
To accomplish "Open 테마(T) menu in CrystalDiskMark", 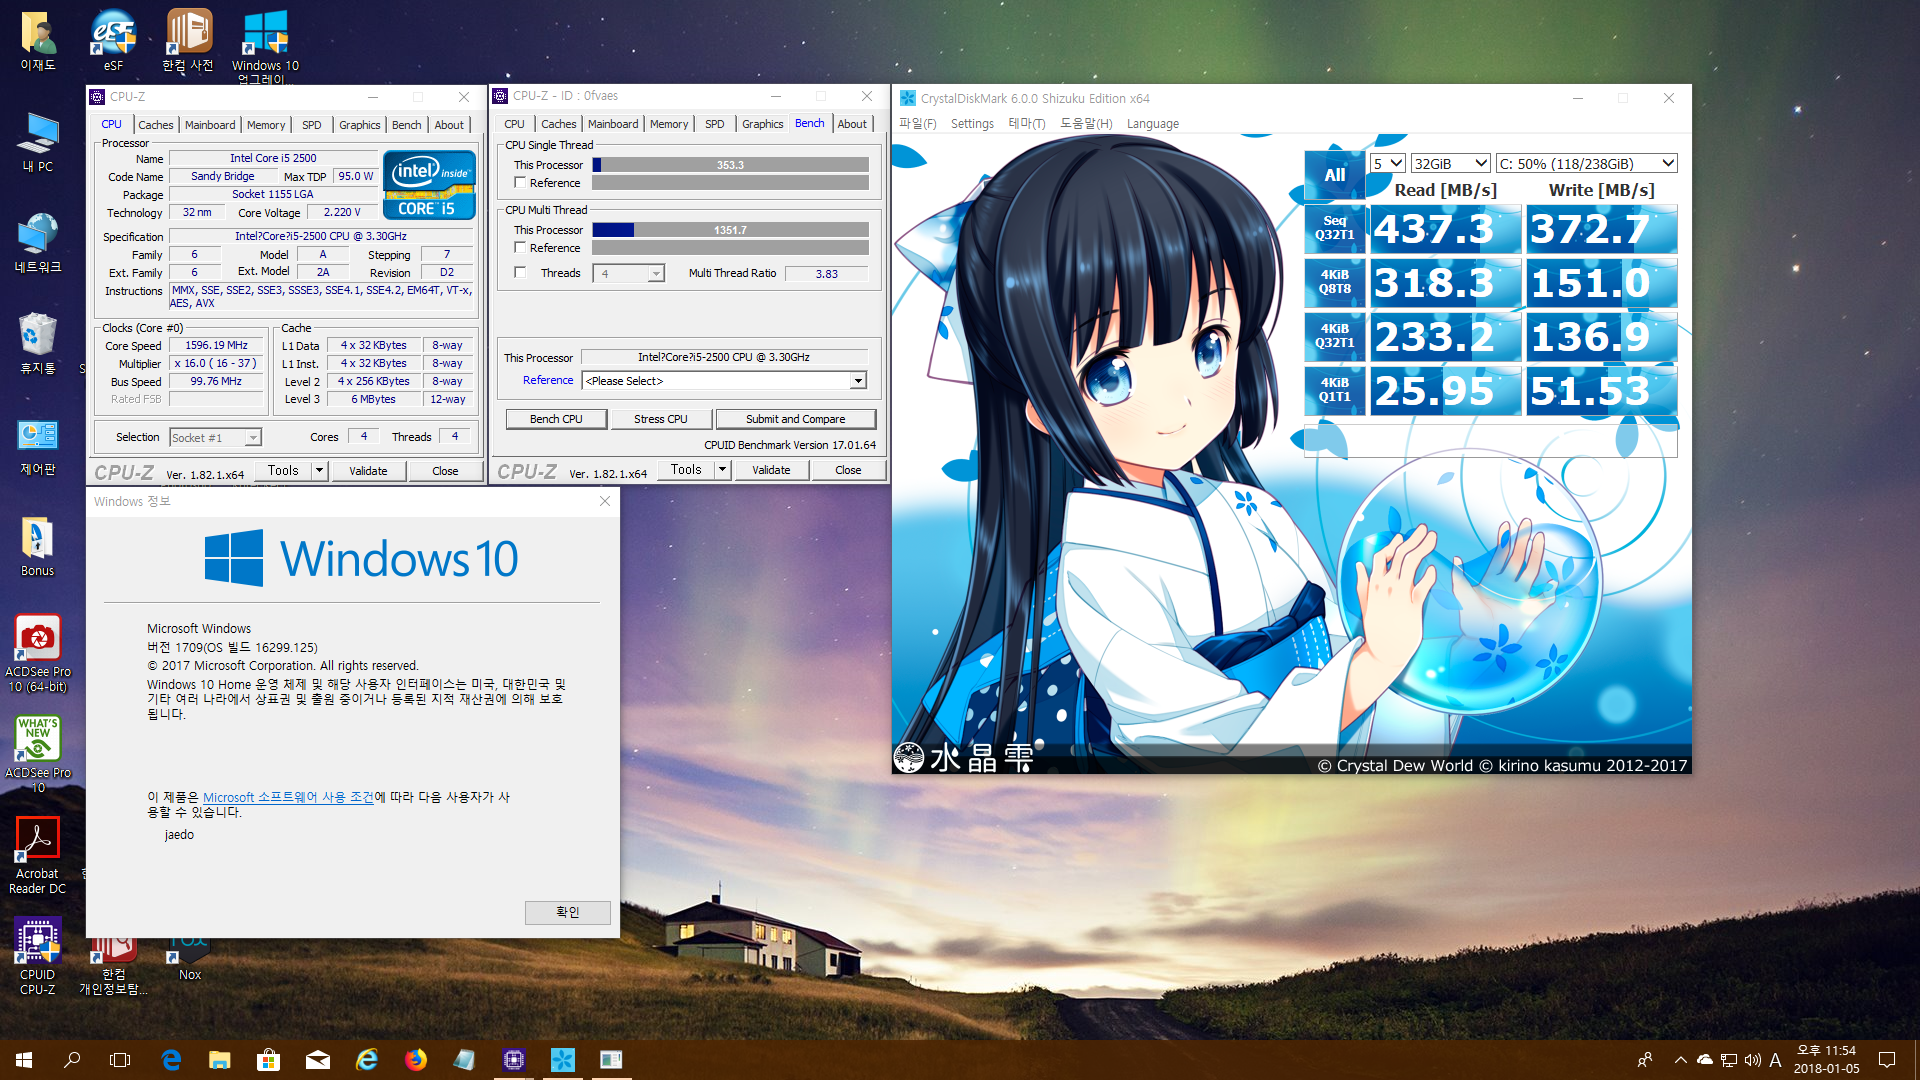I will click(1027, 124).
